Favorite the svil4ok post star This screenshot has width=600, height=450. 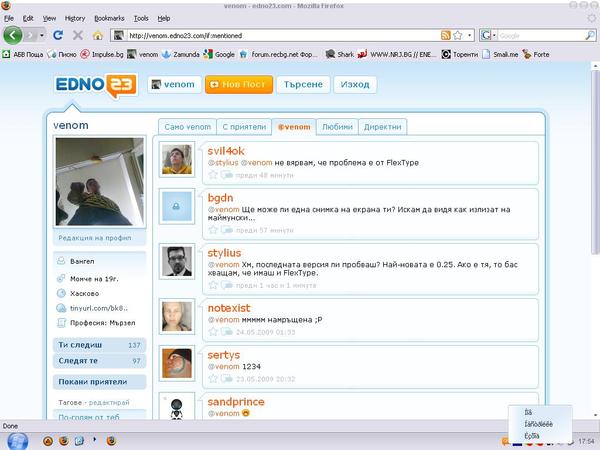coord(213,175)
